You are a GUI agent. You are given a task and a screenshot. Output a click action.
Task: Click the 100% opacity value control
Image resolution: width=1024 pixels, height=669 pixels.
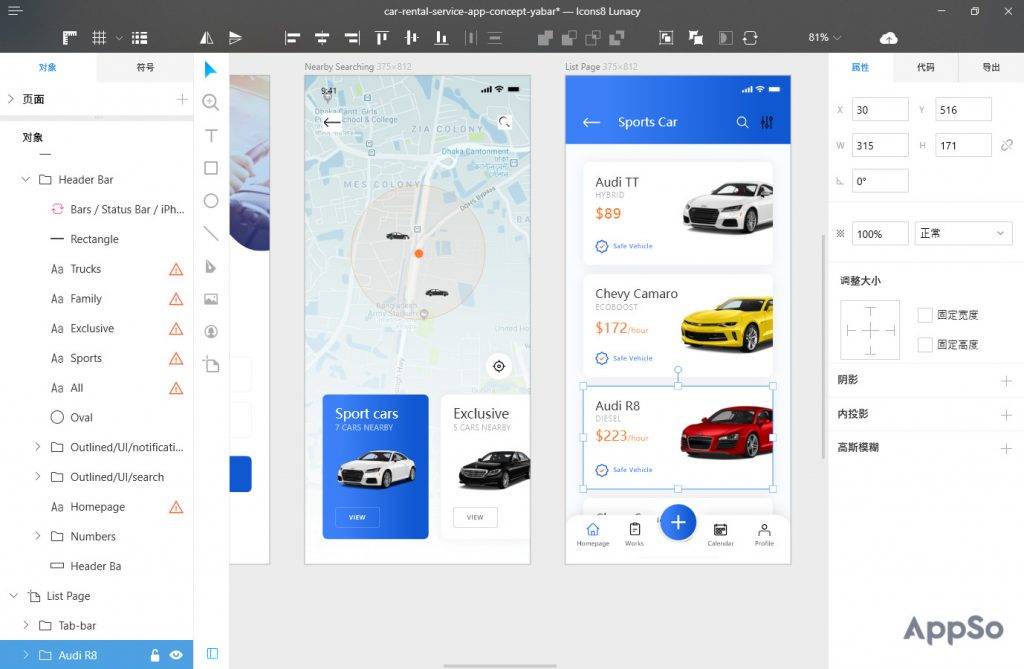(877, 233)
